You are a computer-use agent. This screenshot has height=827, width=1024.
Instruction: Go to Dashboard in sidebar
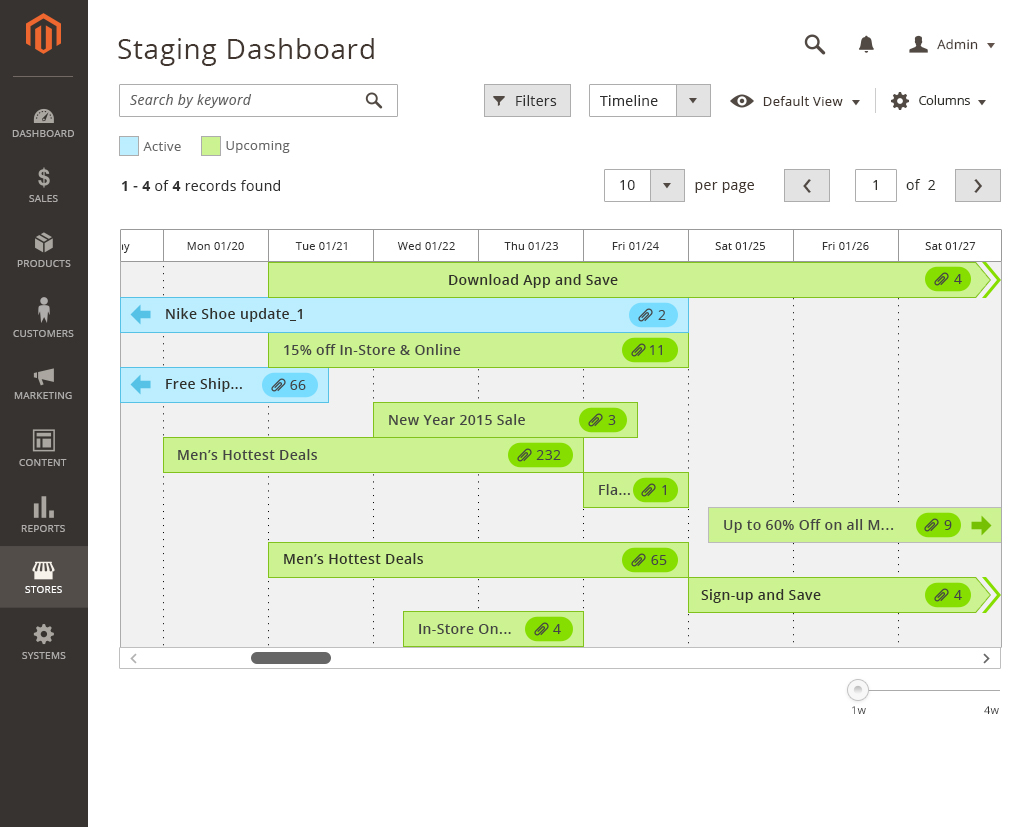coord(43,123)
